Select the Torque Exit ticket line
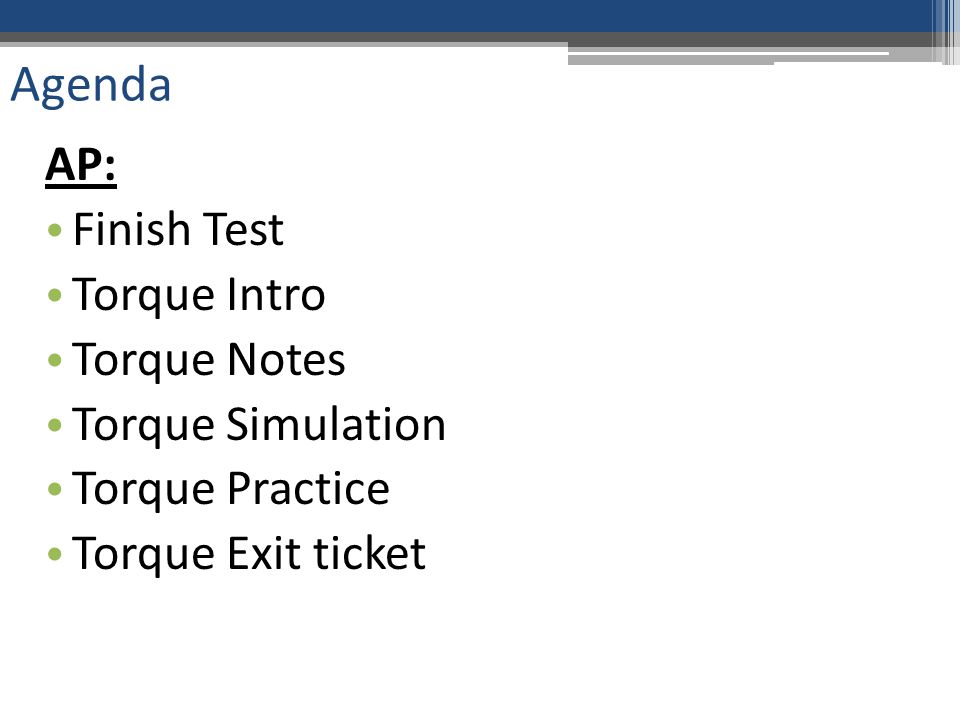Viewport: 960px width, 720px height. click(x=249, y=554)
